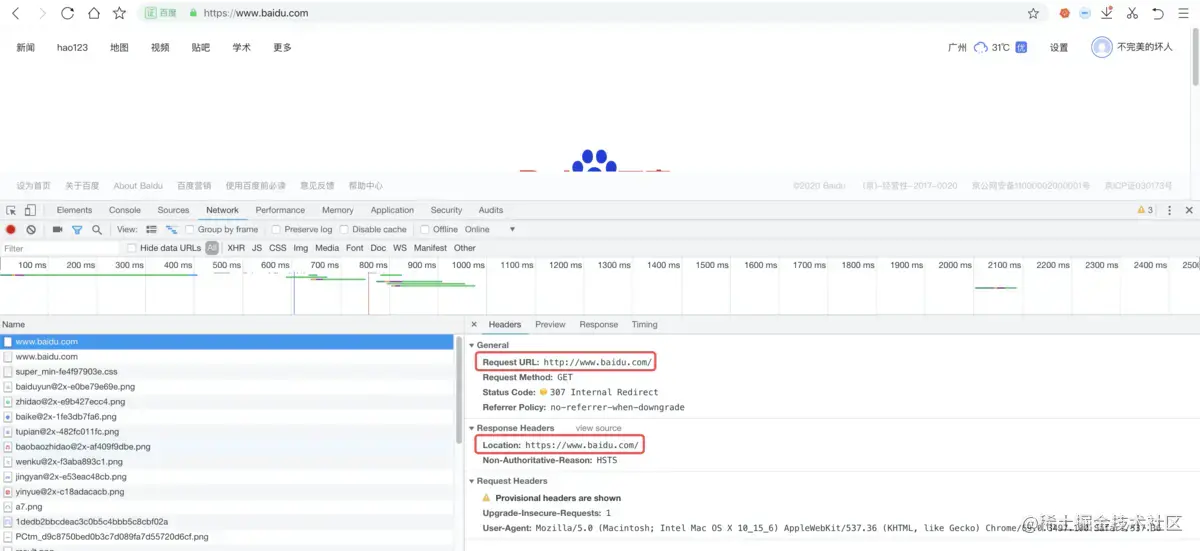Screen dimensions: 1200x551
Task: Click the red record network log button
Action: pos(11,230)
